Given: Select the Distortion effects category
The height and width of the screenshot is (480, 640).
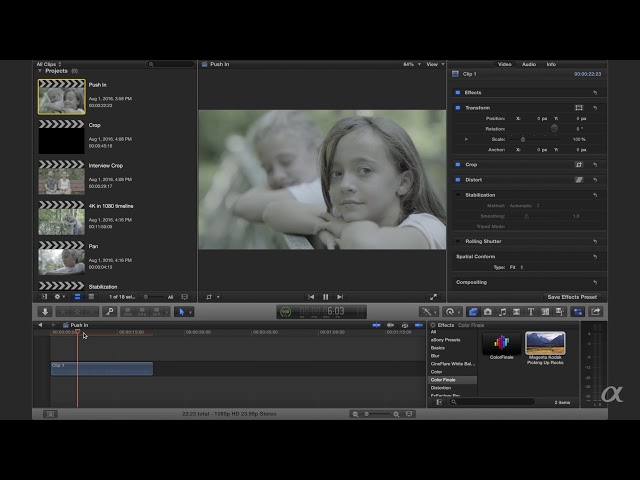Looking at the screenshot, I should (x=441, y=388).
